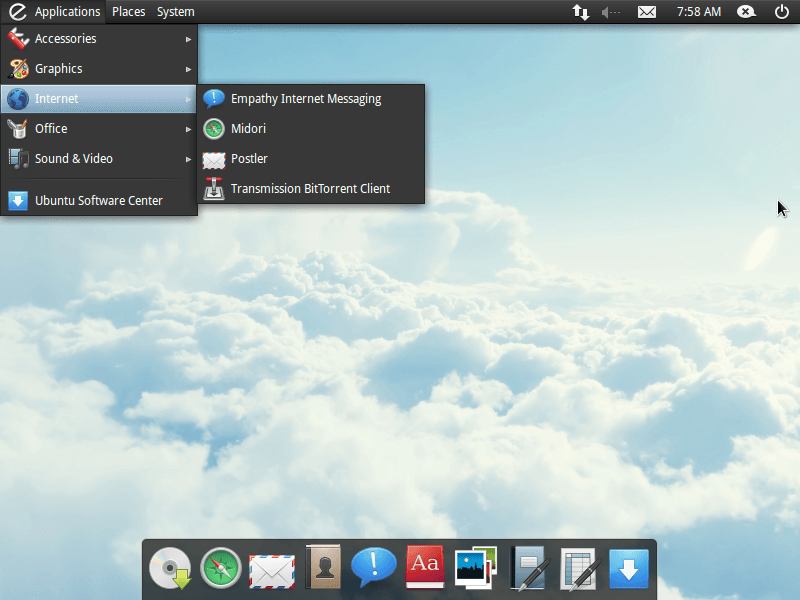Launch Transmission BitTorrent Client

click(311, 189)
